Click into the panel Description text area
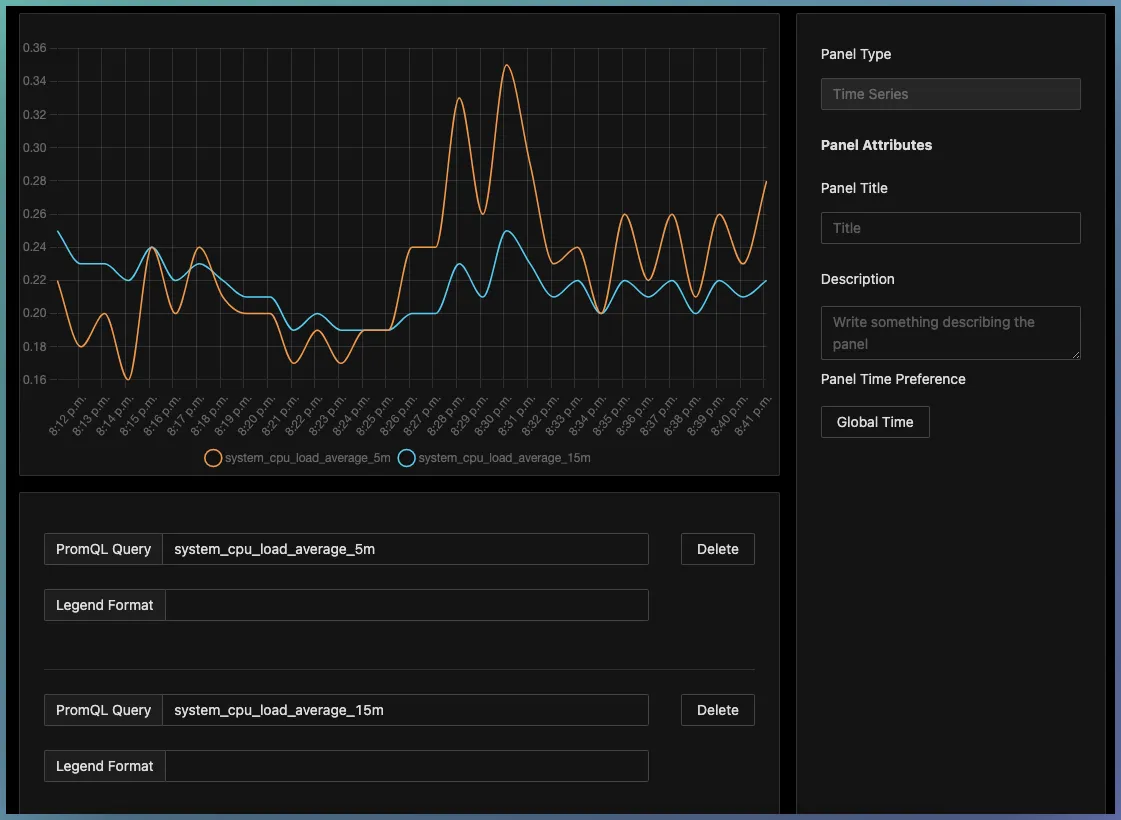1121x820 pixels. pyautogui.click(x=950, y=333)
